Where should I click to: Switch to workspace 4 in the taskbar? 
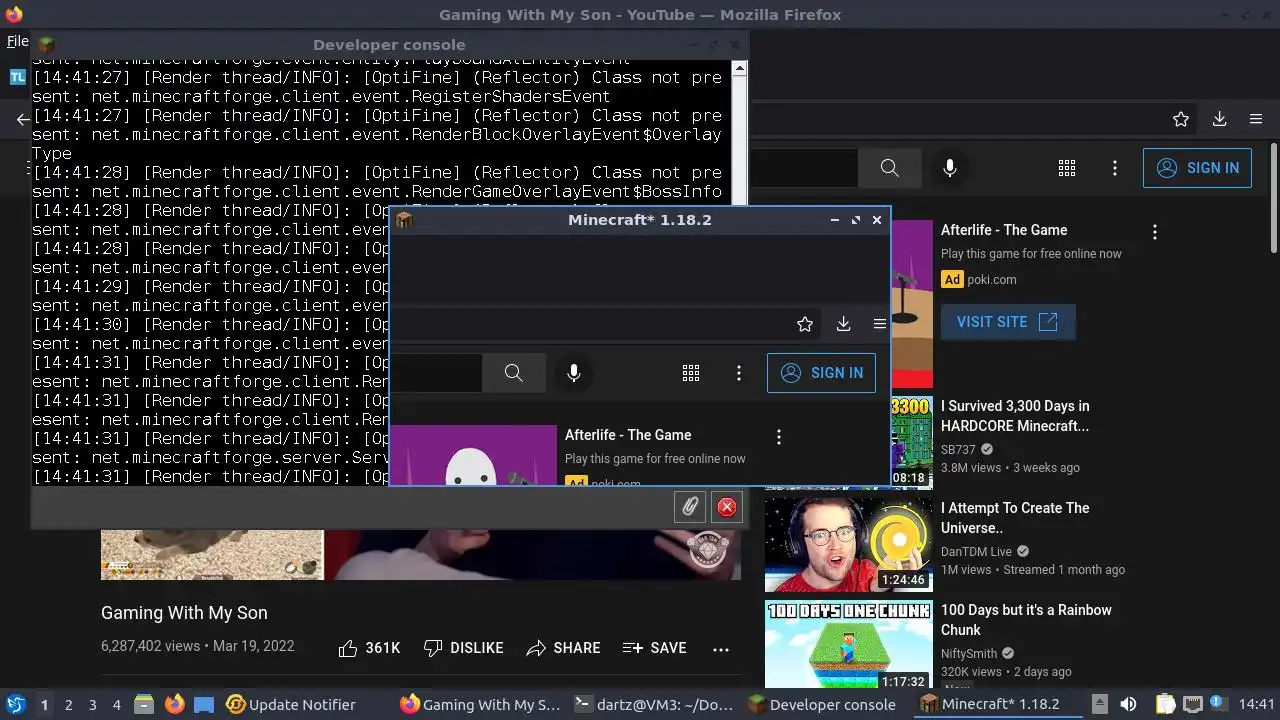click(x=117, y=705)
